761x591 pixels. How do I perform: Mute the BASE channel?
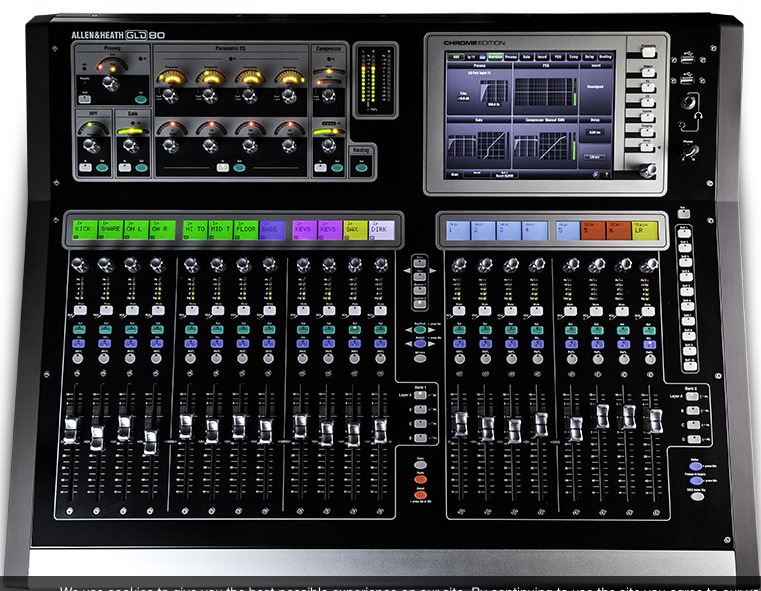[x=269, y=311]
